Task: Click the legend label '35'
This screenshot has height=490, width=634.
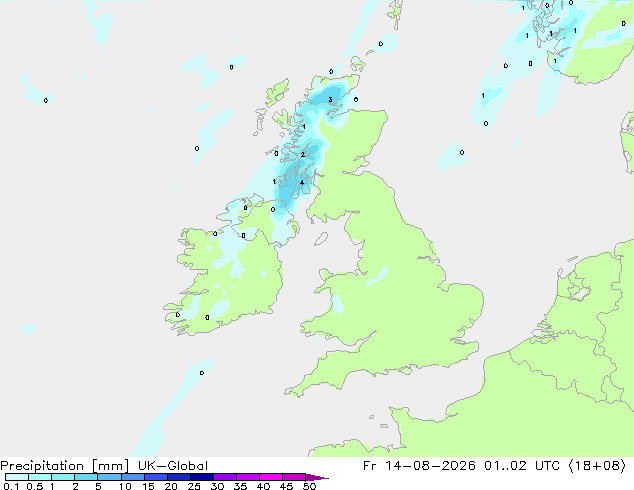Action: (240, 486)
